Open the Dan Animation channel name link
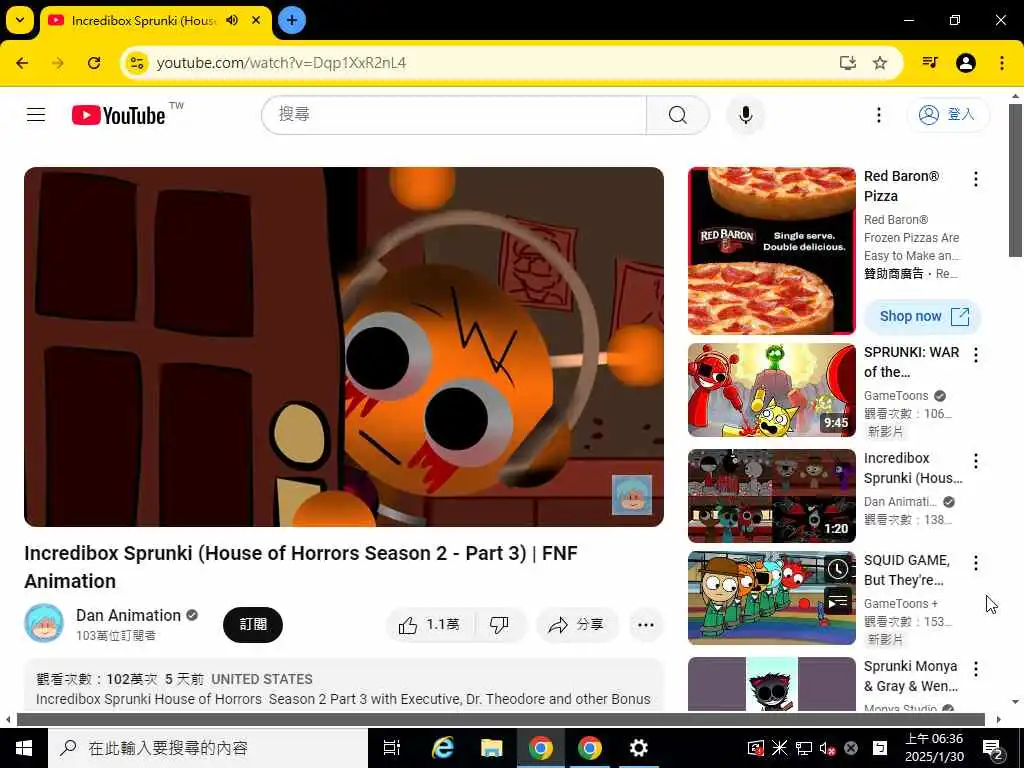The image size is (1024, 768). click(x=128, y=615)
